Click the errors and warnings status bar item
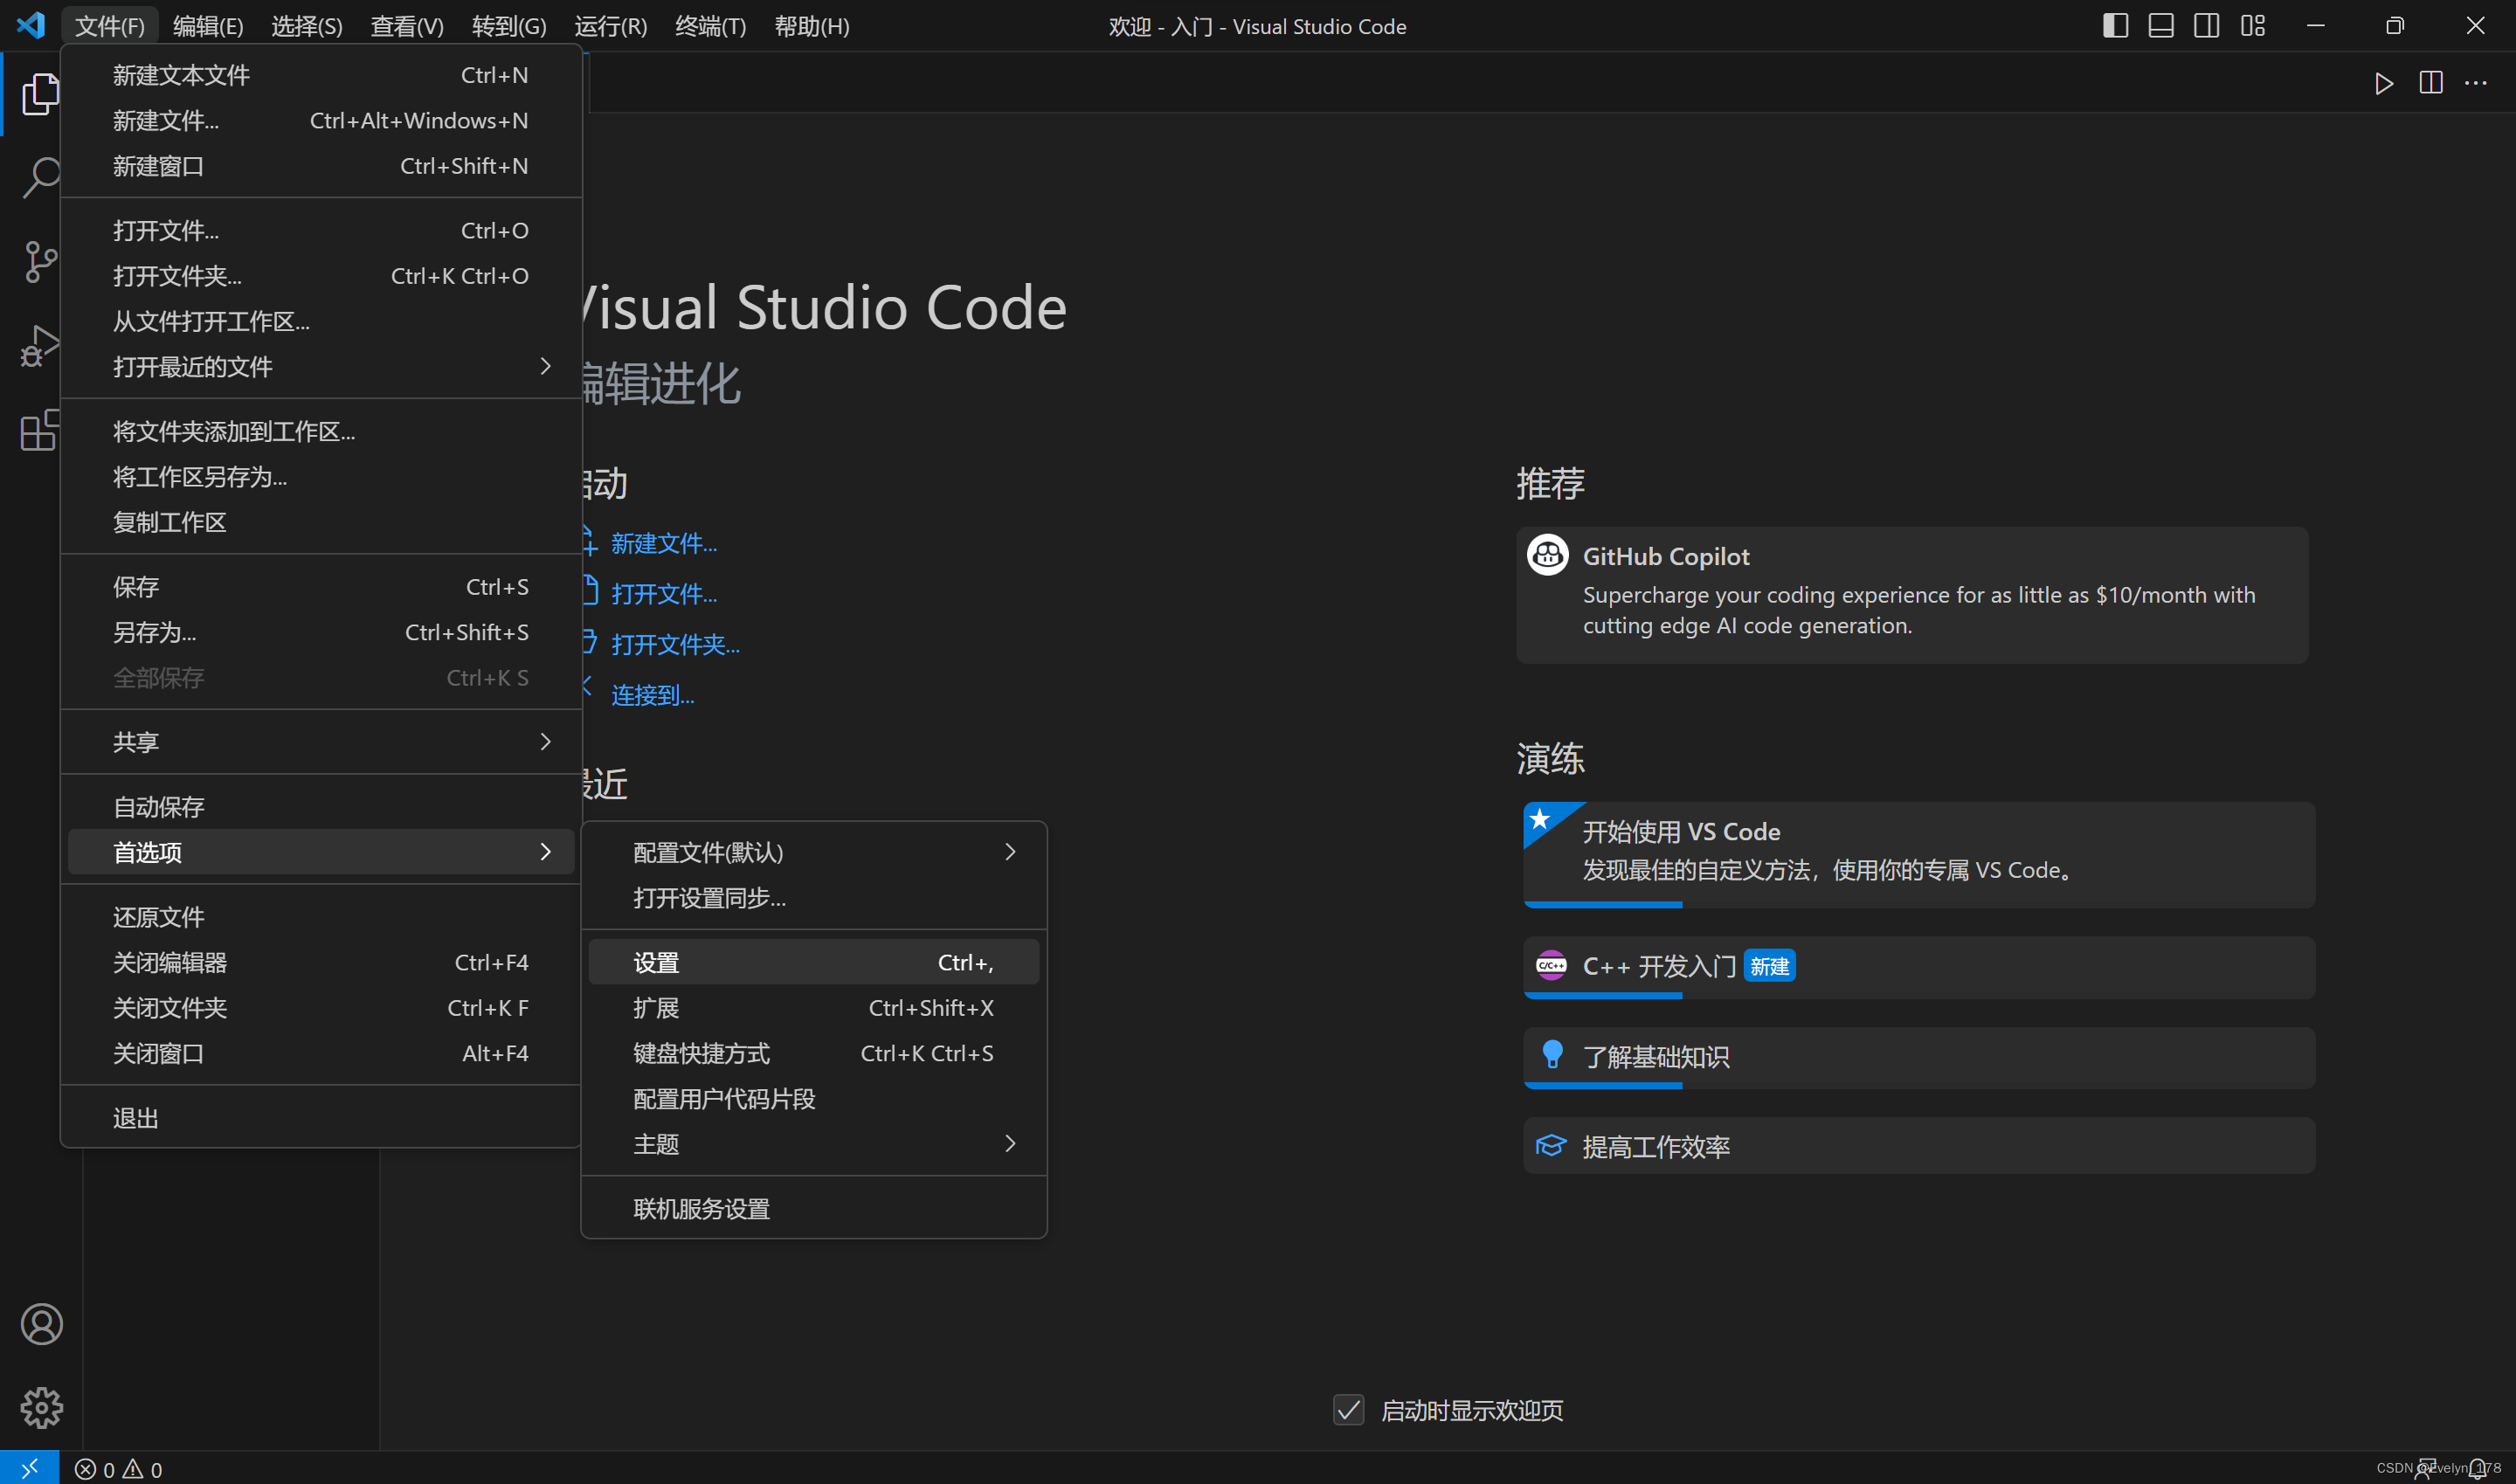This screenshot has width=2516, height=1484. [119, 1469]
